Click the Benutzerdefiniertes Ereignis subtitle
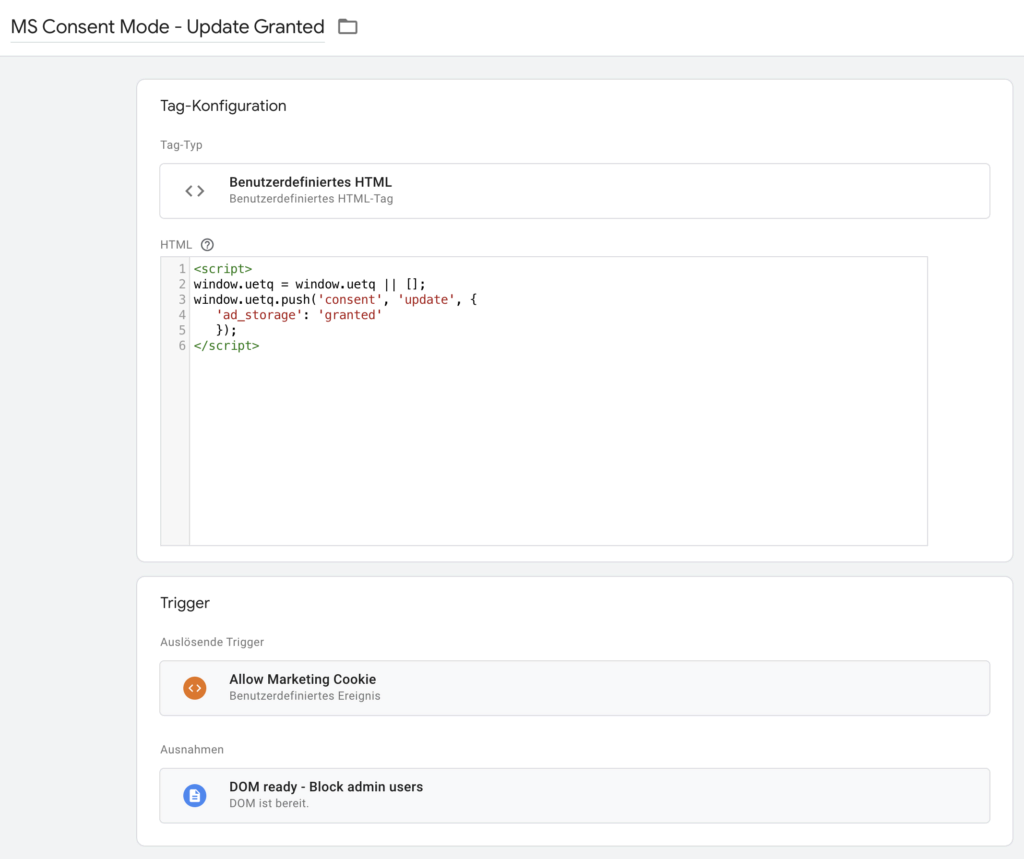This screenshot has height=859, width=1024. point(305,696)
